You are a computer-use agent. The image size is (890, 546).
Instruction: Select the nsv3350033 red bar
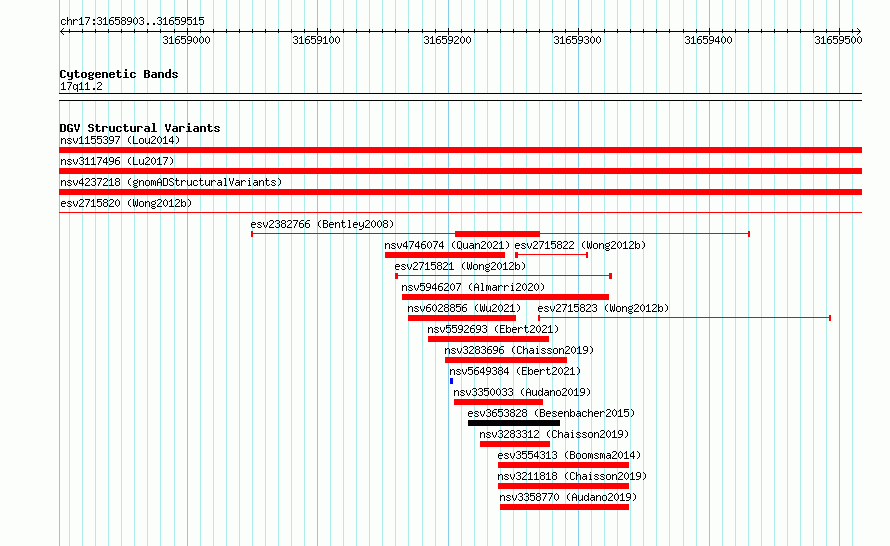point(498,402)
